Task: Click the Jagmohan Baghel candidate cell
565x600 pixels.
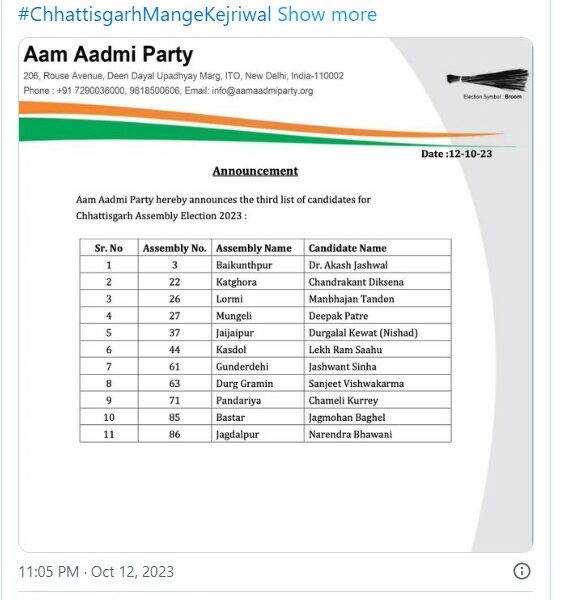Action: pos(378,417)
